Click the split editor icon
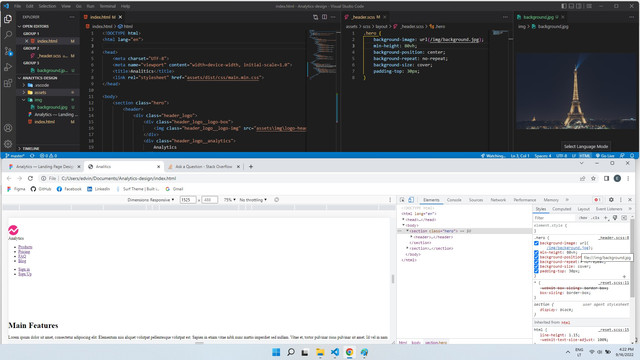Screen dimensions: 640x360 [324, 17]
